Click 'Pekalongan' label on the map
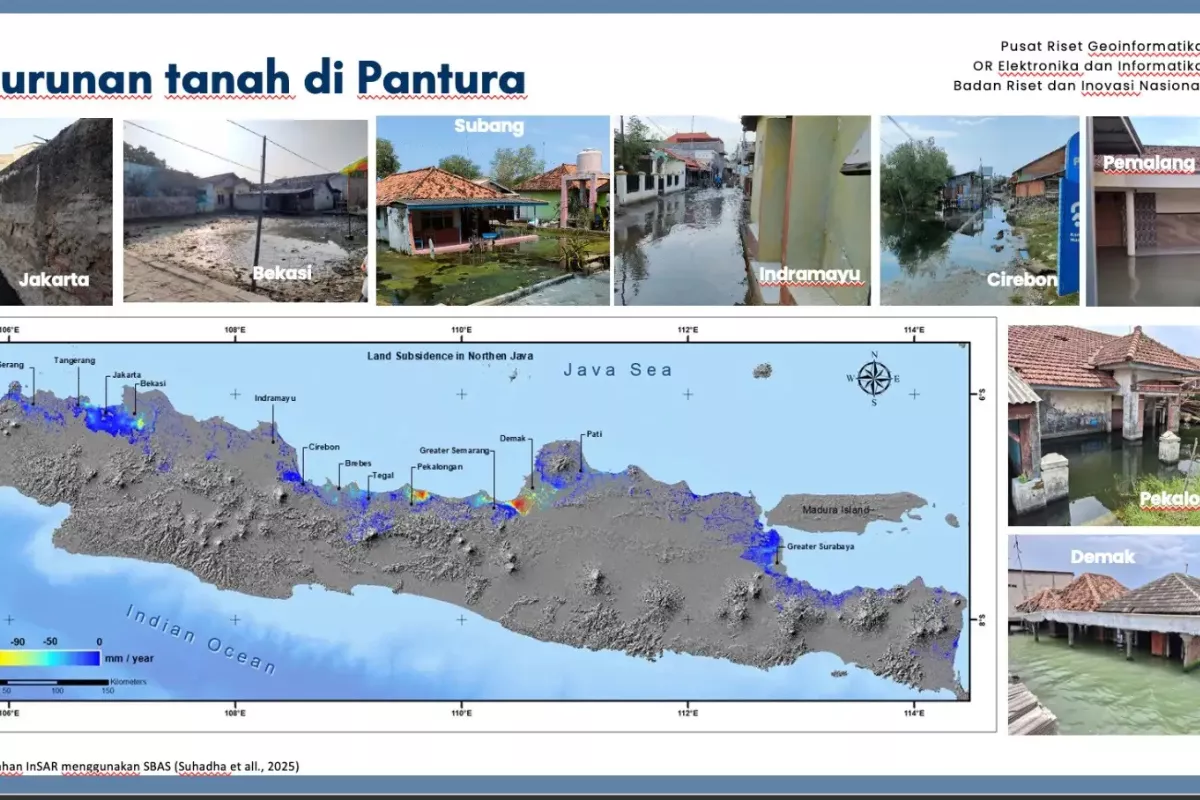Screen dimensions: 1200x800 point(438,467)
